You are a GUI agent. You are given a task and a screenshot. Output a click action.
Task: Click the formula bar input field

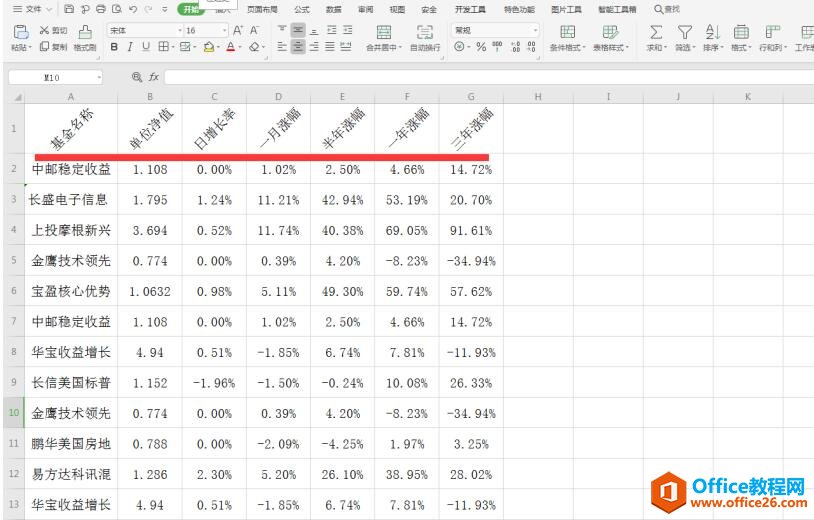pos(489,77)
